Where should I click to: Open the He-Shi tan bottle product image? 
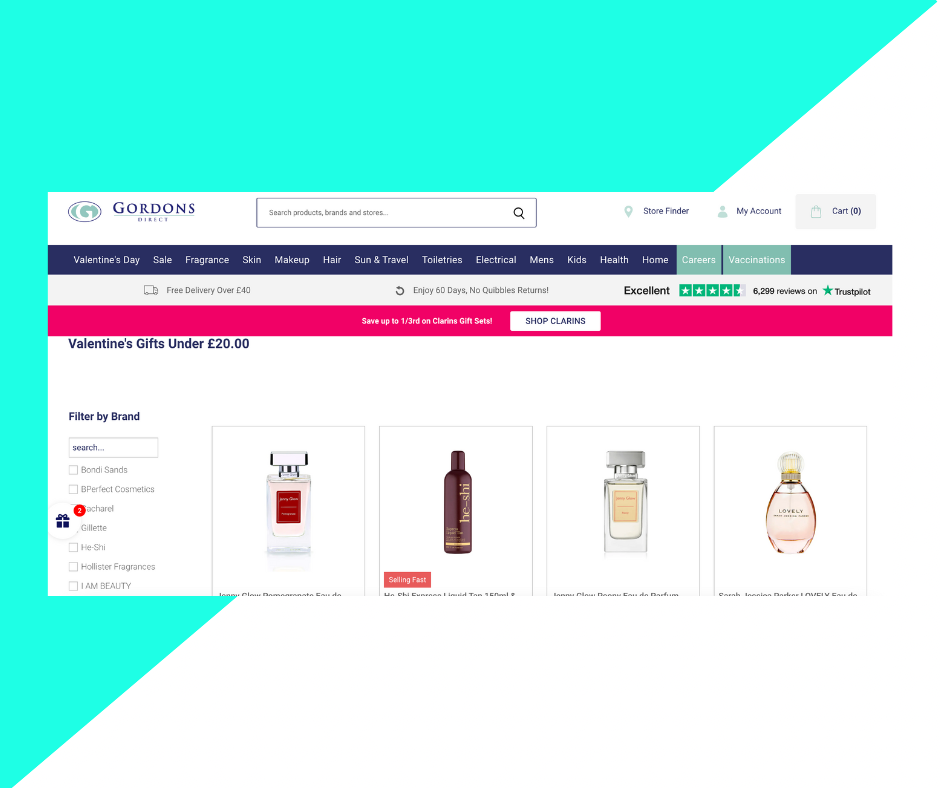point(457,503)
